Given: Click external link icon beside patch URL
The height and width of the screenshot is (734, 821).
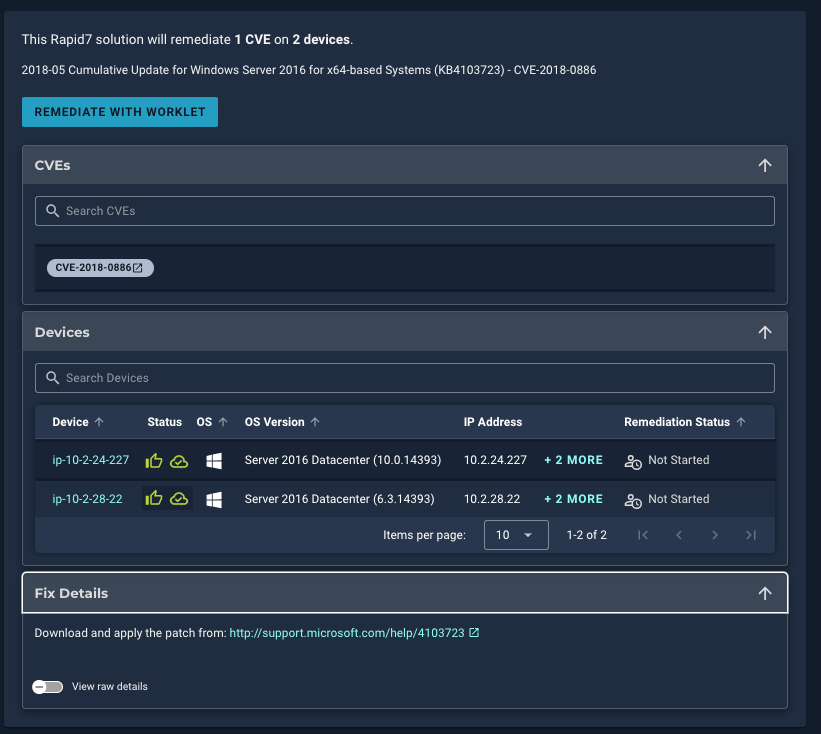Looking at the screenshot, I should coord(474,632).
